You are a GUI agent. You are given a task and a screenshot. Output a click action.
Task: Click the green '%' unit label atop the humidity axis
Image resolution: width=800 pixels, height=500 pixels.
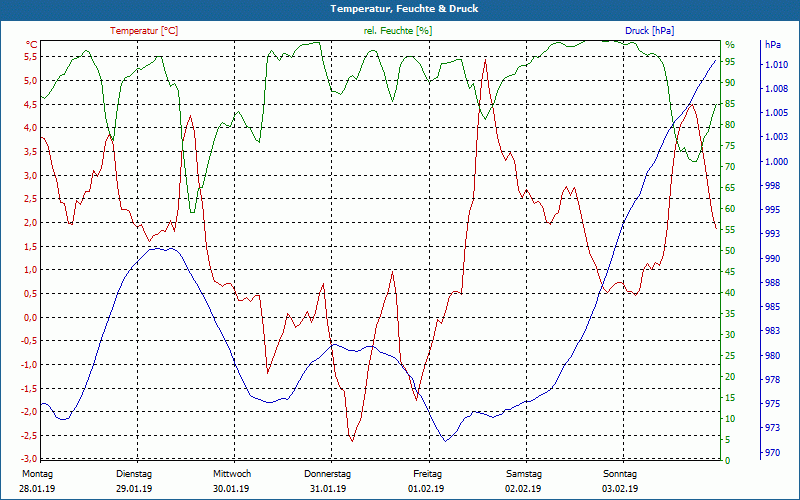pos(730,45)
